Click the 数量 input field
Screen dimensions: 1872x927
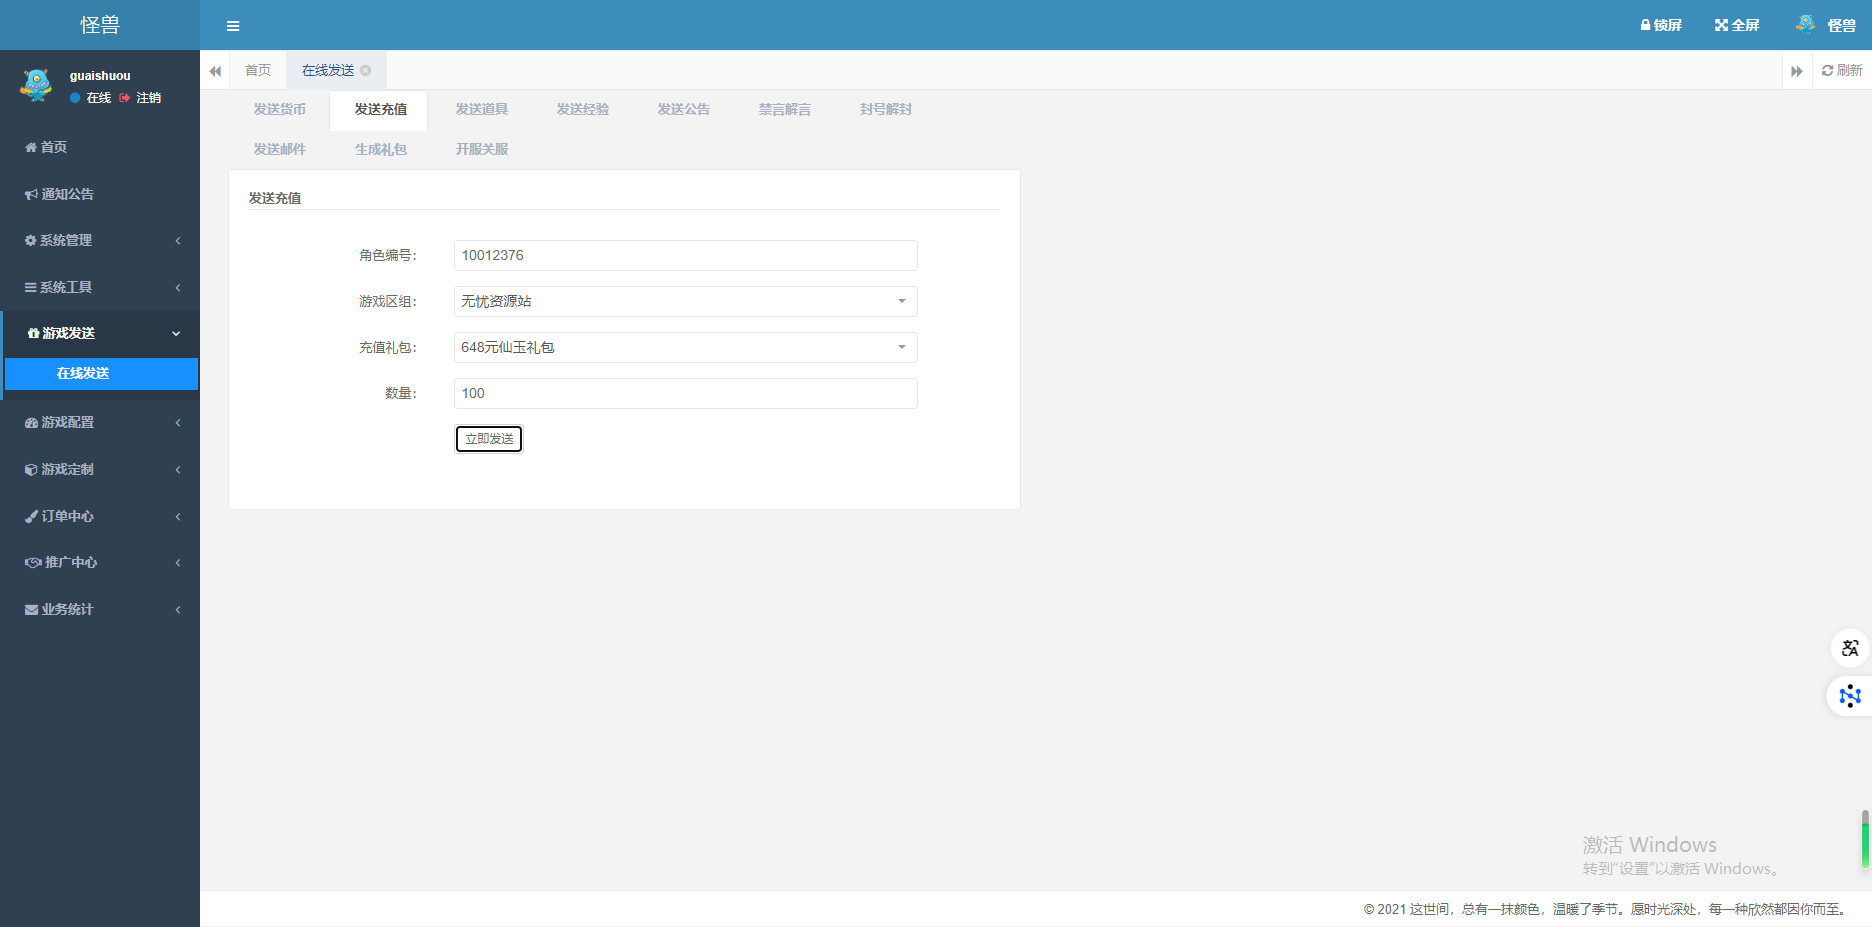[x=686, y=393]
